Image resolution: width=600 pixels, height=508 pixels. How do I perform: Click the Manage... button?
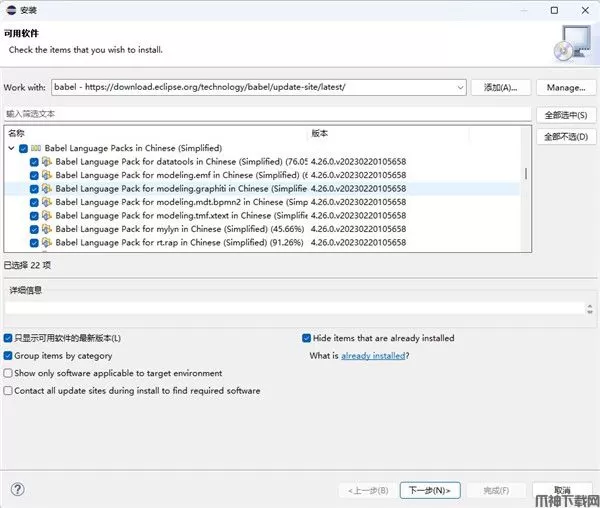point(566,88)
